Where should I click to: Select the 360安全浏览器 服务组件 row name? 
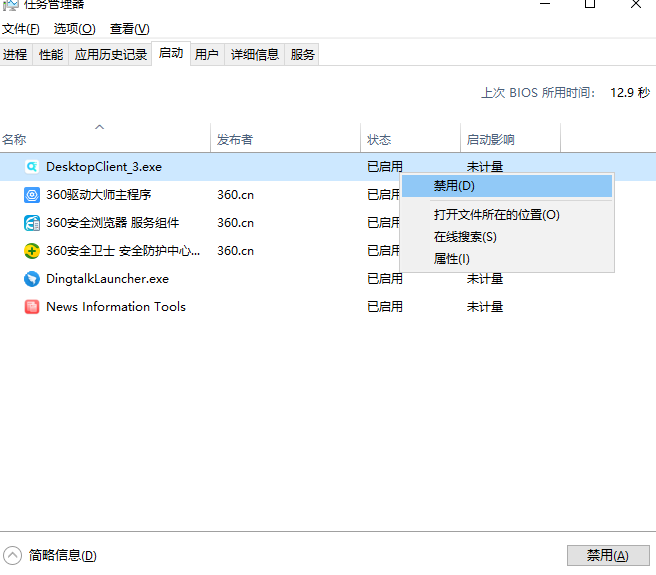point(113,223)
